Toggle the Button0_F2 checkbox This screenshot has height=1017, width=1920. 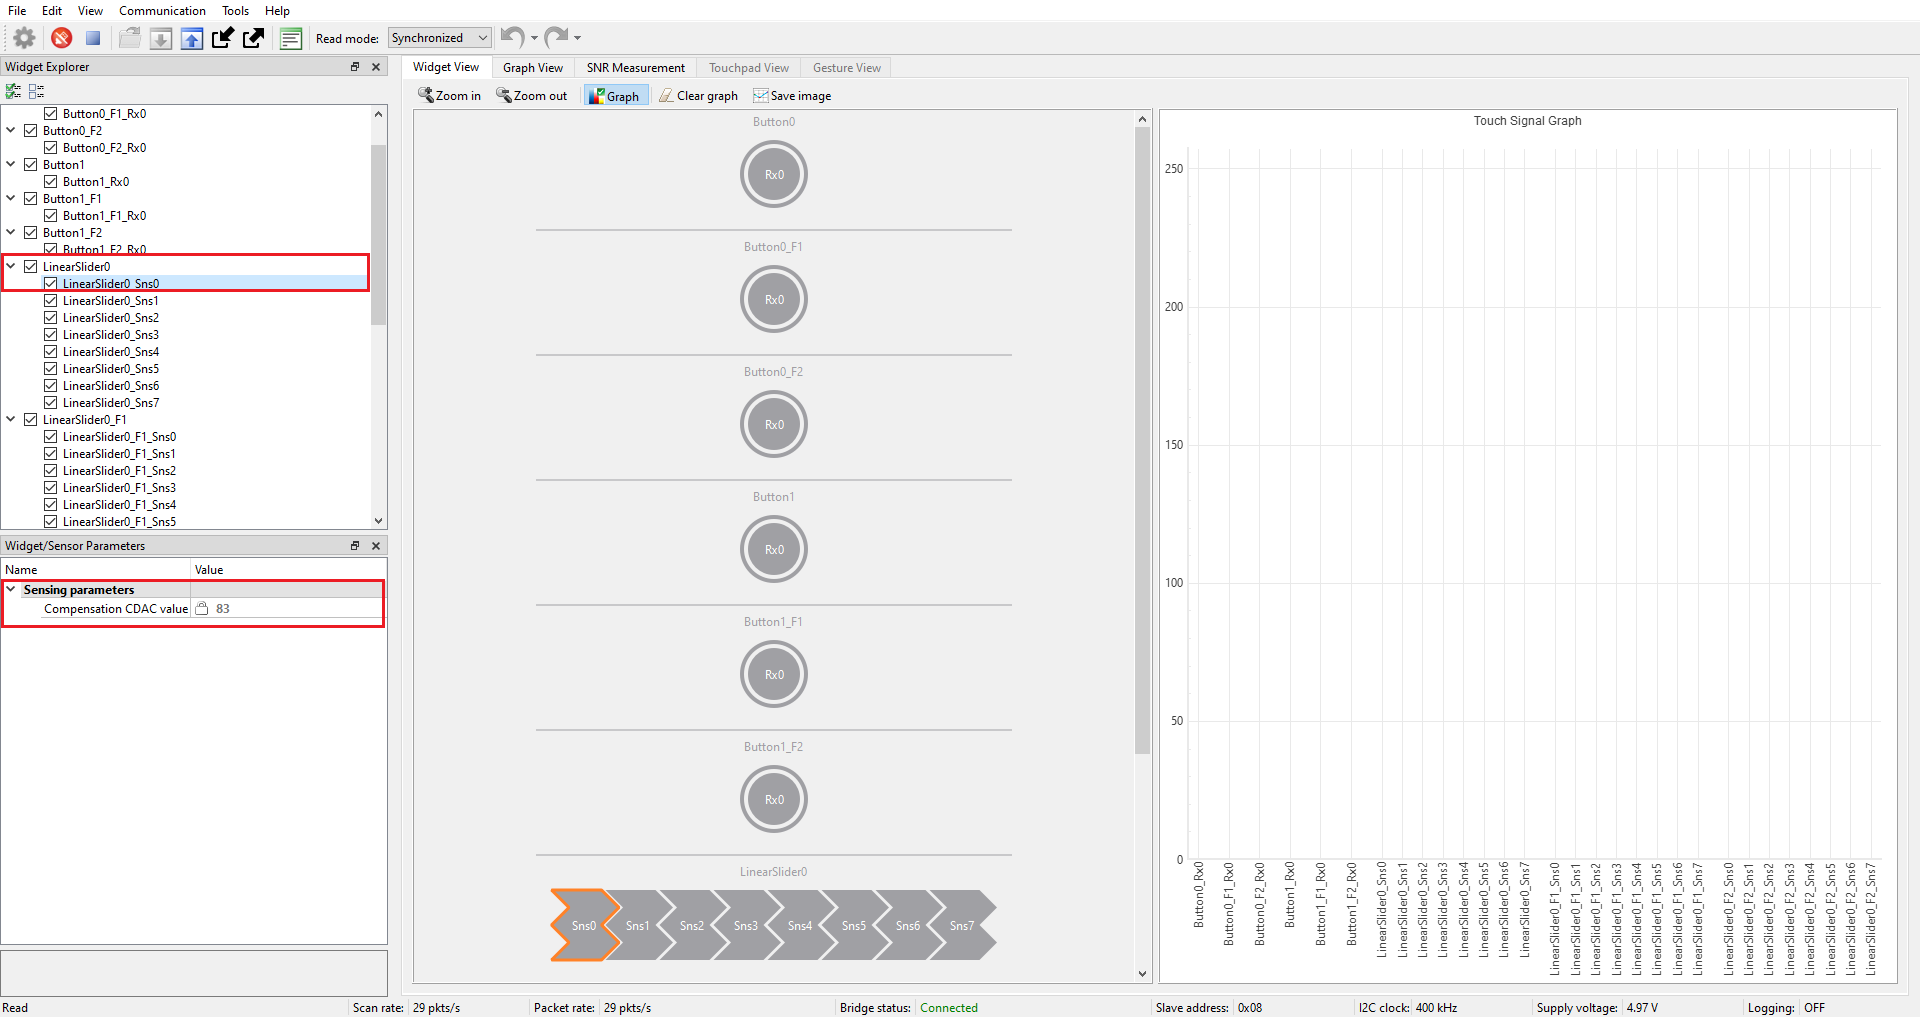[31, 131]
